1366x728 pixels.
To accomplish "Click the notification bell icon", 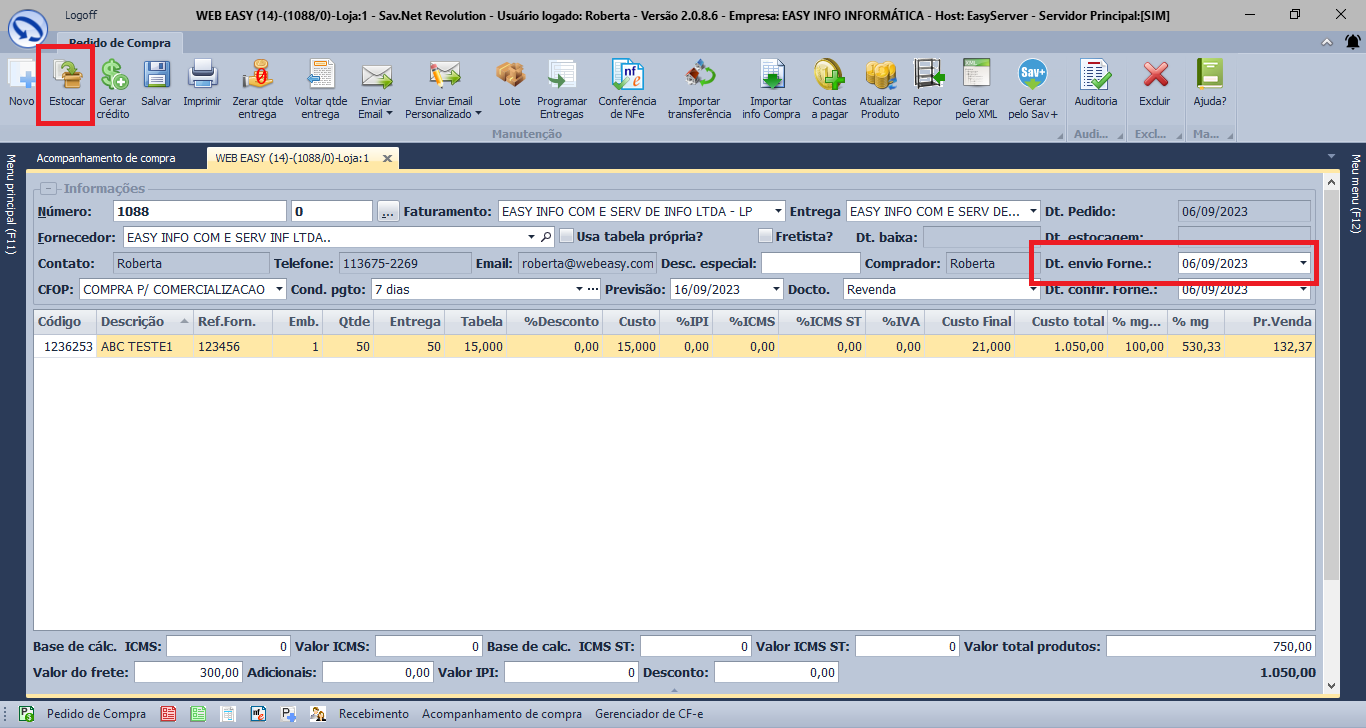I will (x=1352, y=42).
